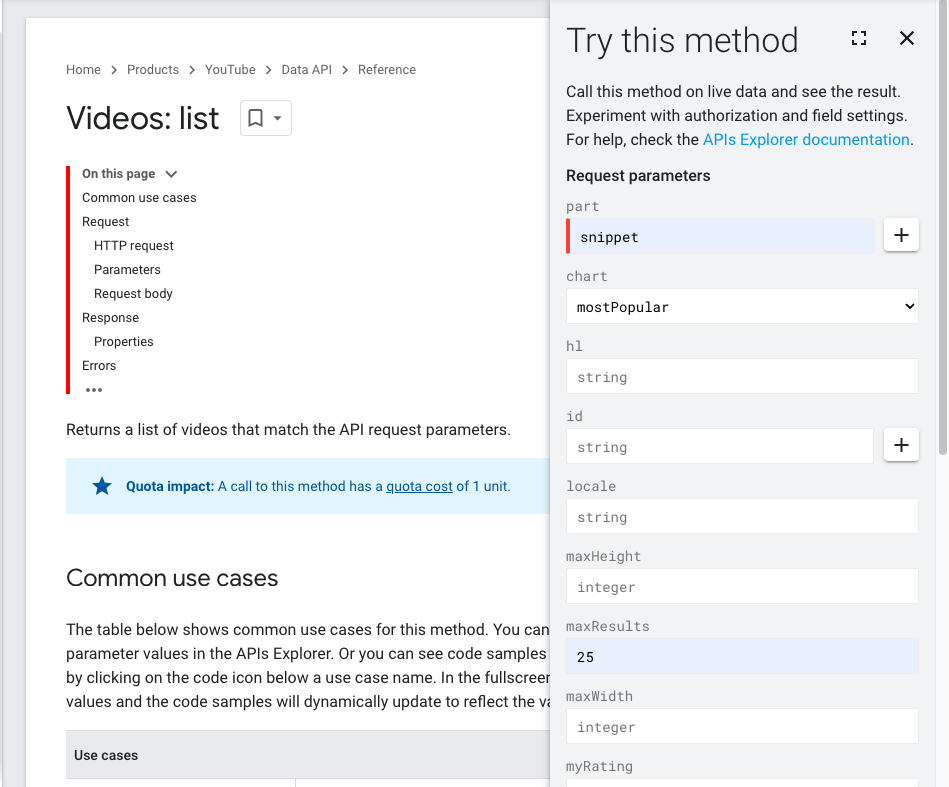Focus the id string input field
The image size is (949, 787).
click(720, 446)
